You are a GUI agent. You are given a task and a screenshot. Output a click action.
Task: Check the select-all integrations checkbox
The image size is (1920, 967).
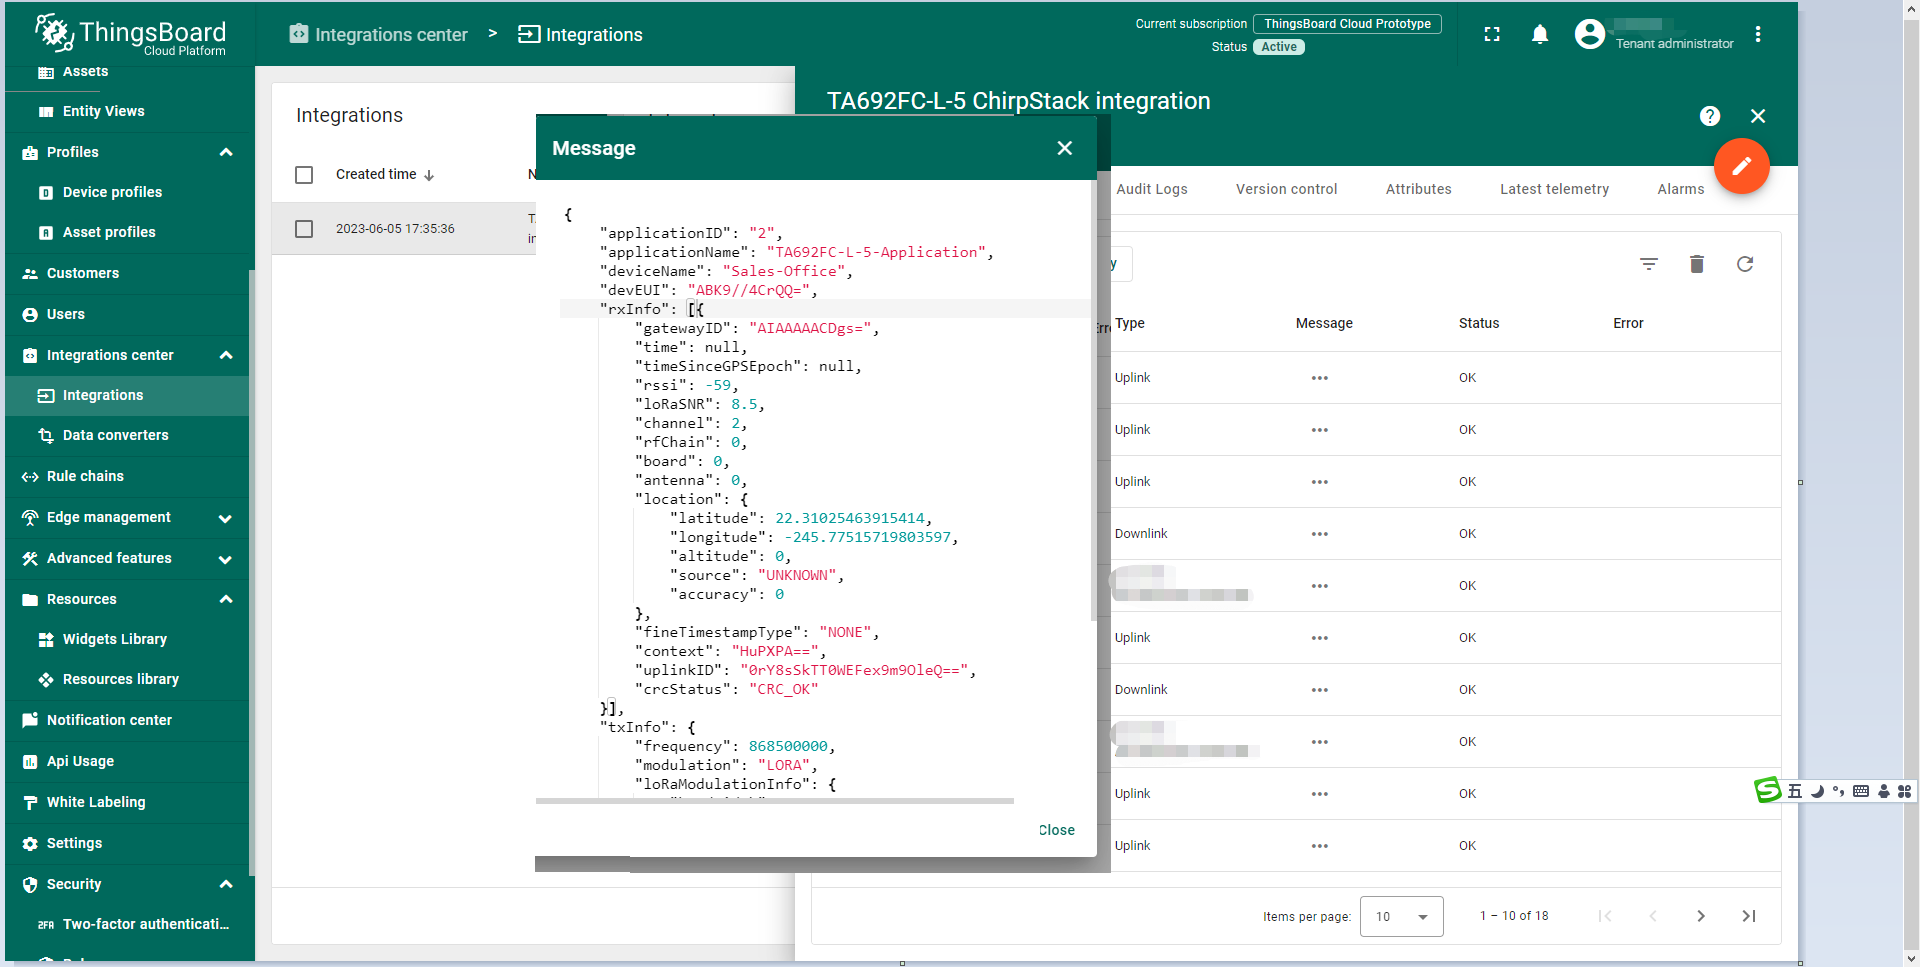(304, 175)
